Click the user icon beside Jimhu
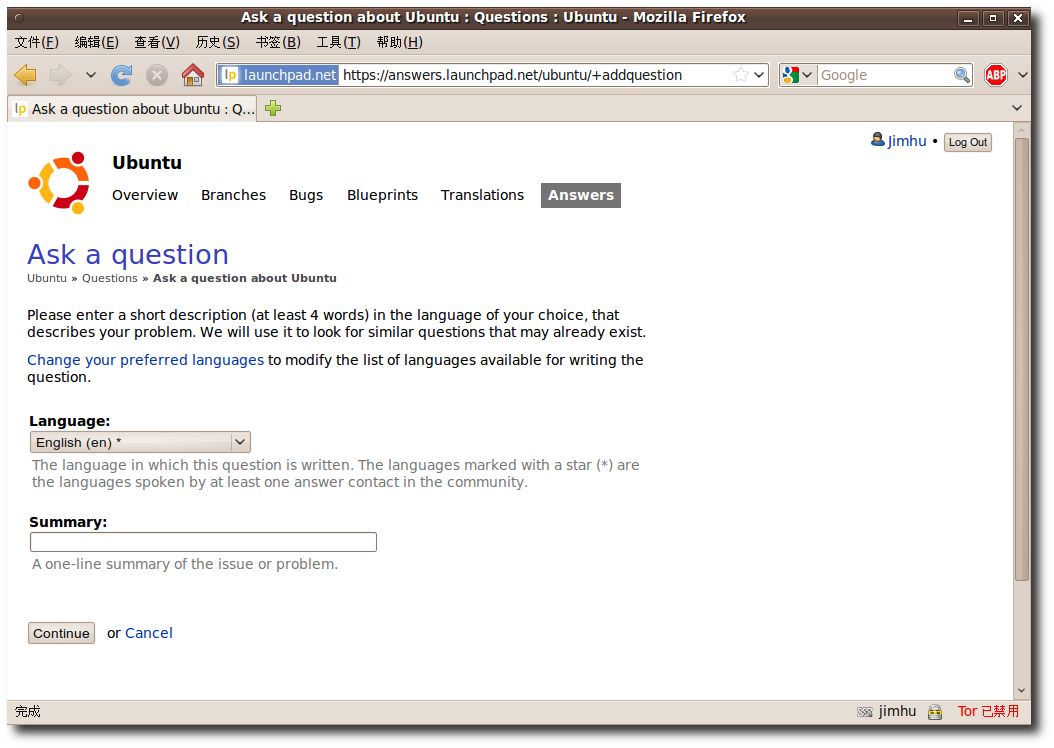This screenshot has height=748, width=1054. point(877,140)
